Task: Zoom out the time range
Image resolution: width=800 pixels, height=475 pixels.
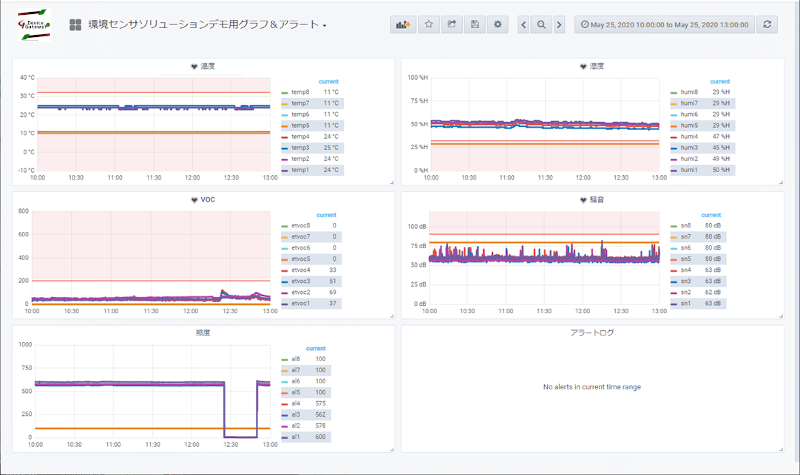Action: (x=541, y=24)
